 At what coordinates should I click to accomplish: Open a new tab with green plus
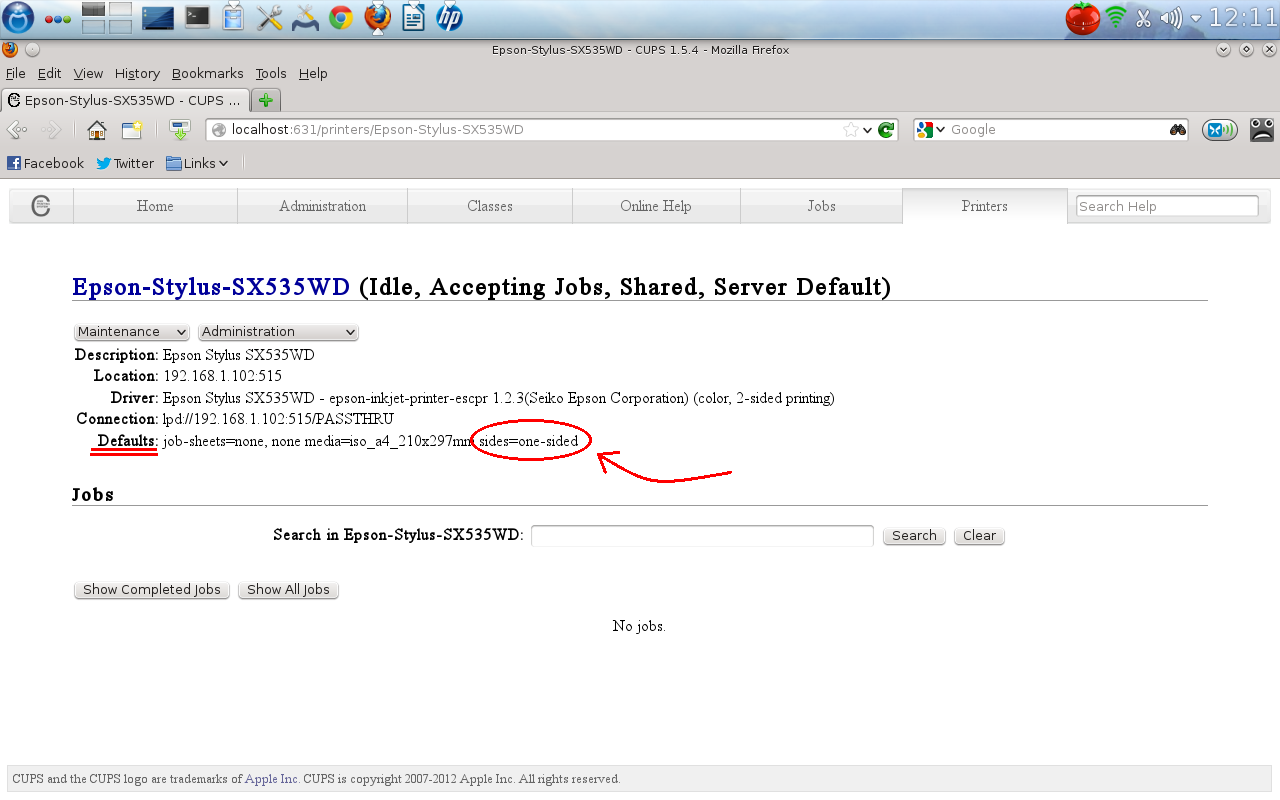point(266,100)
